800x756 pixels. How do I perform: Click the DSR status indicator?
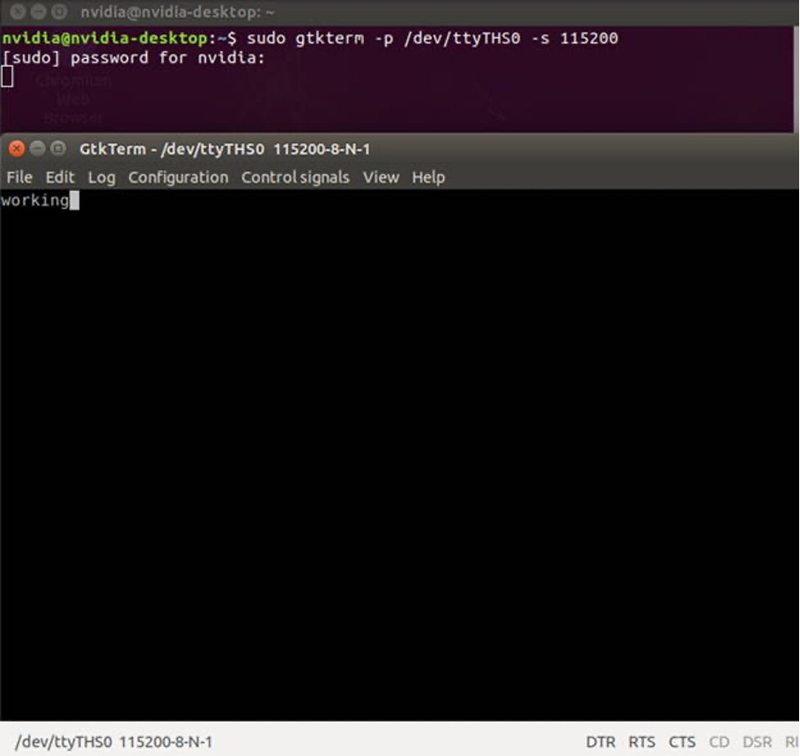click(x=756, y=742)
